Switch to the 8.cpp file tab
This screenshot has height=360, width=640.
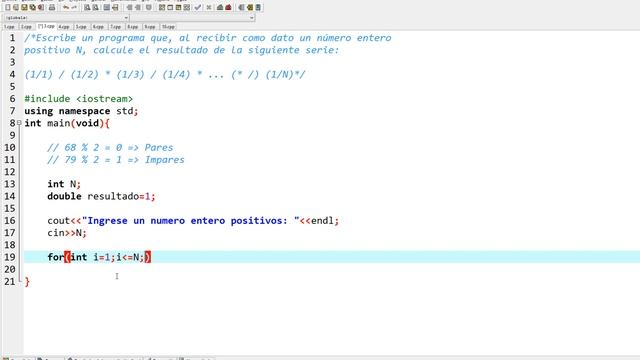click(133, 27)
